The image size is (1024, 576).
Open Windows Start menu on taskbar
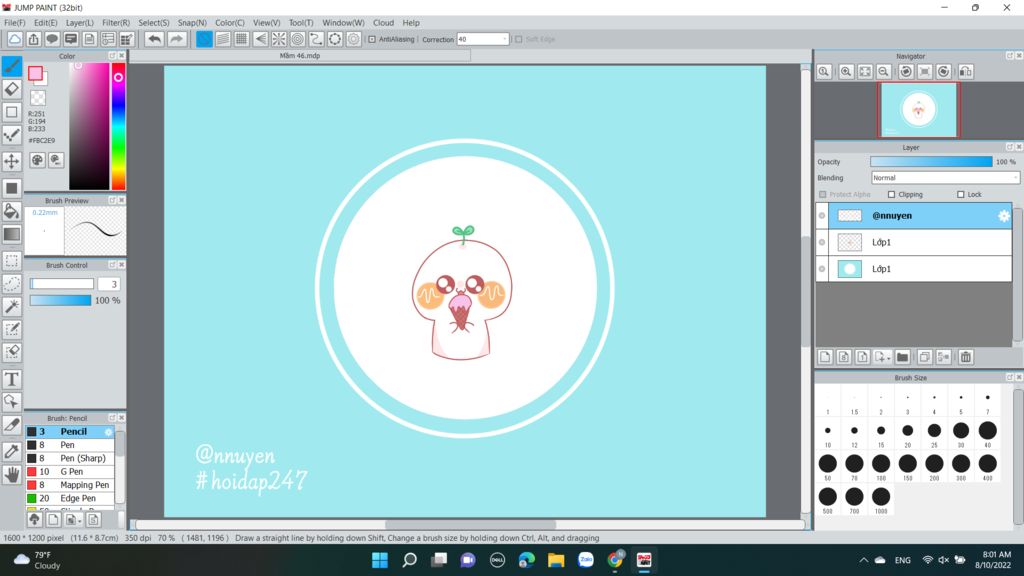pyautogui.click(x=379, y=560)
